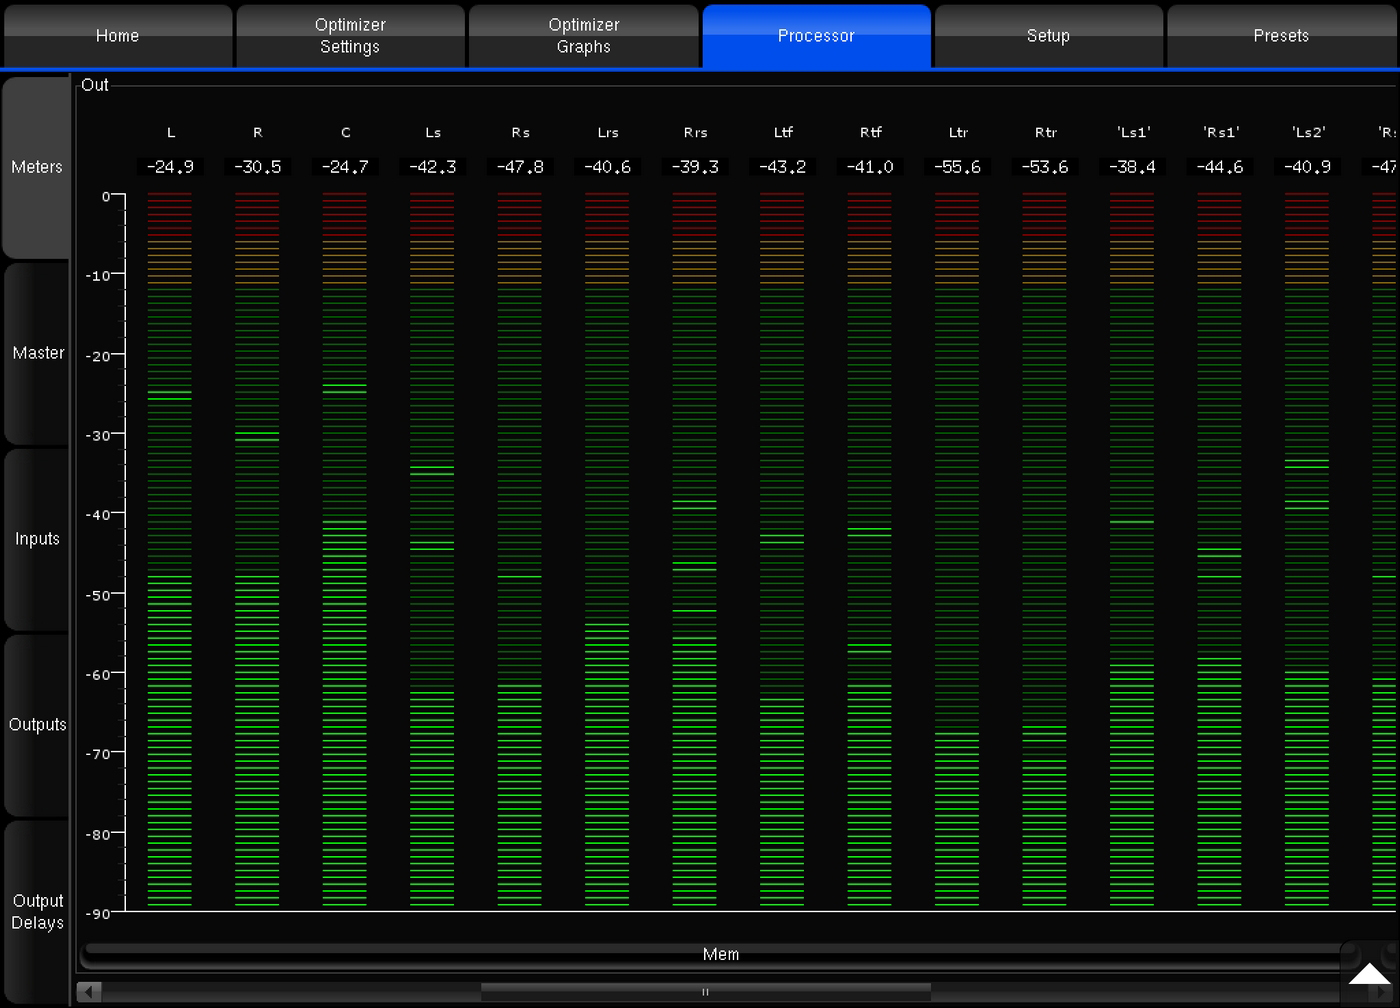Click the white up-arrow icon at bottom right
This screenshot has height=1008, width=1400.
tap(1369, 974)
